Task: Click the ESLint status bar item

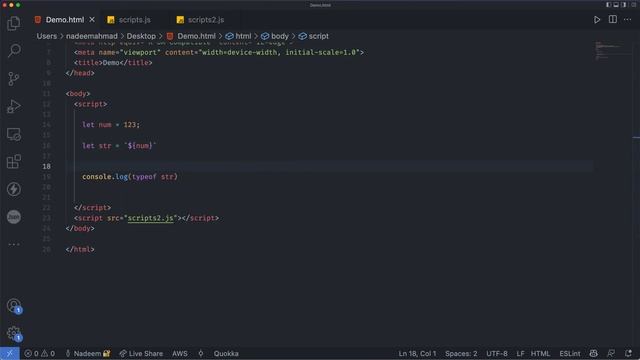Action: click(x=569, y=353)
